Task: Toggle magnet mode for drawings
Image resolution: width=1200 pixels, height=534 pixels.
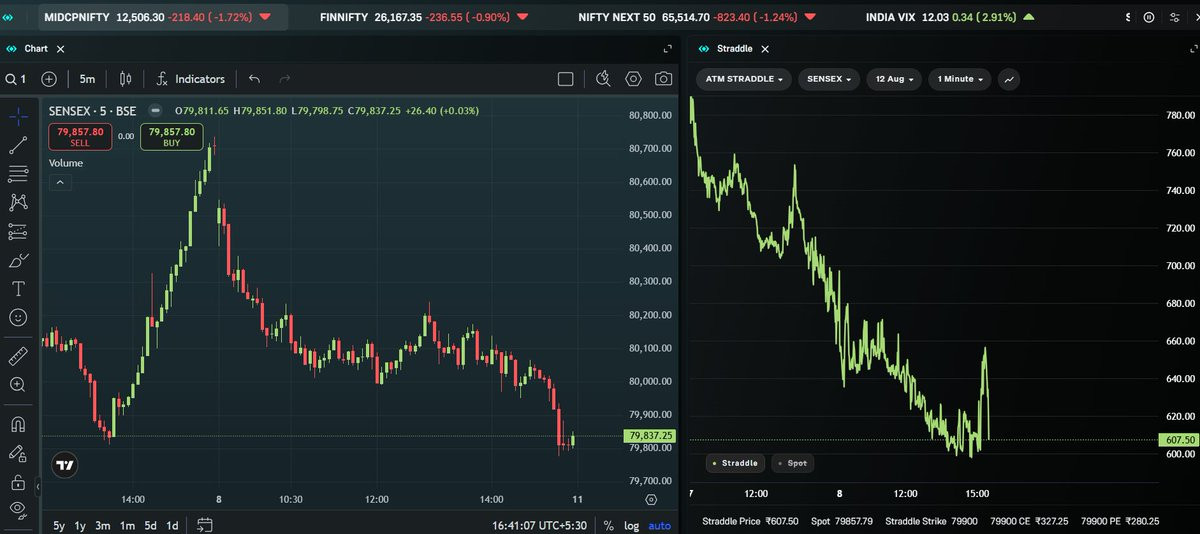Action: tap(18, 424)
